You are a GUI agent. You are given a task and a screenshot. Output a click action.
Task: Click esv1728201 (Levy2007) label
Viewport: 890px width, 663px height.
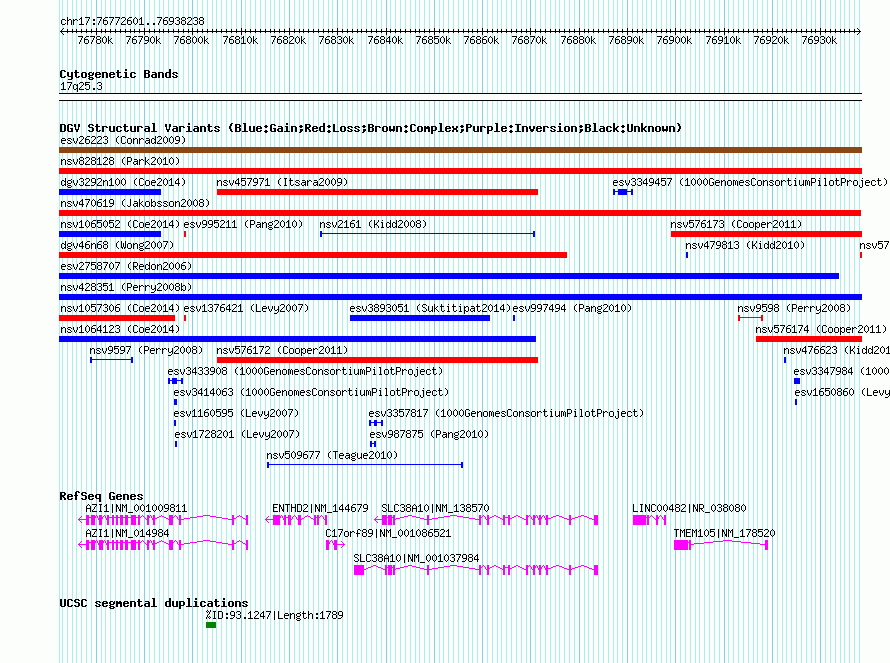point(237,434)
